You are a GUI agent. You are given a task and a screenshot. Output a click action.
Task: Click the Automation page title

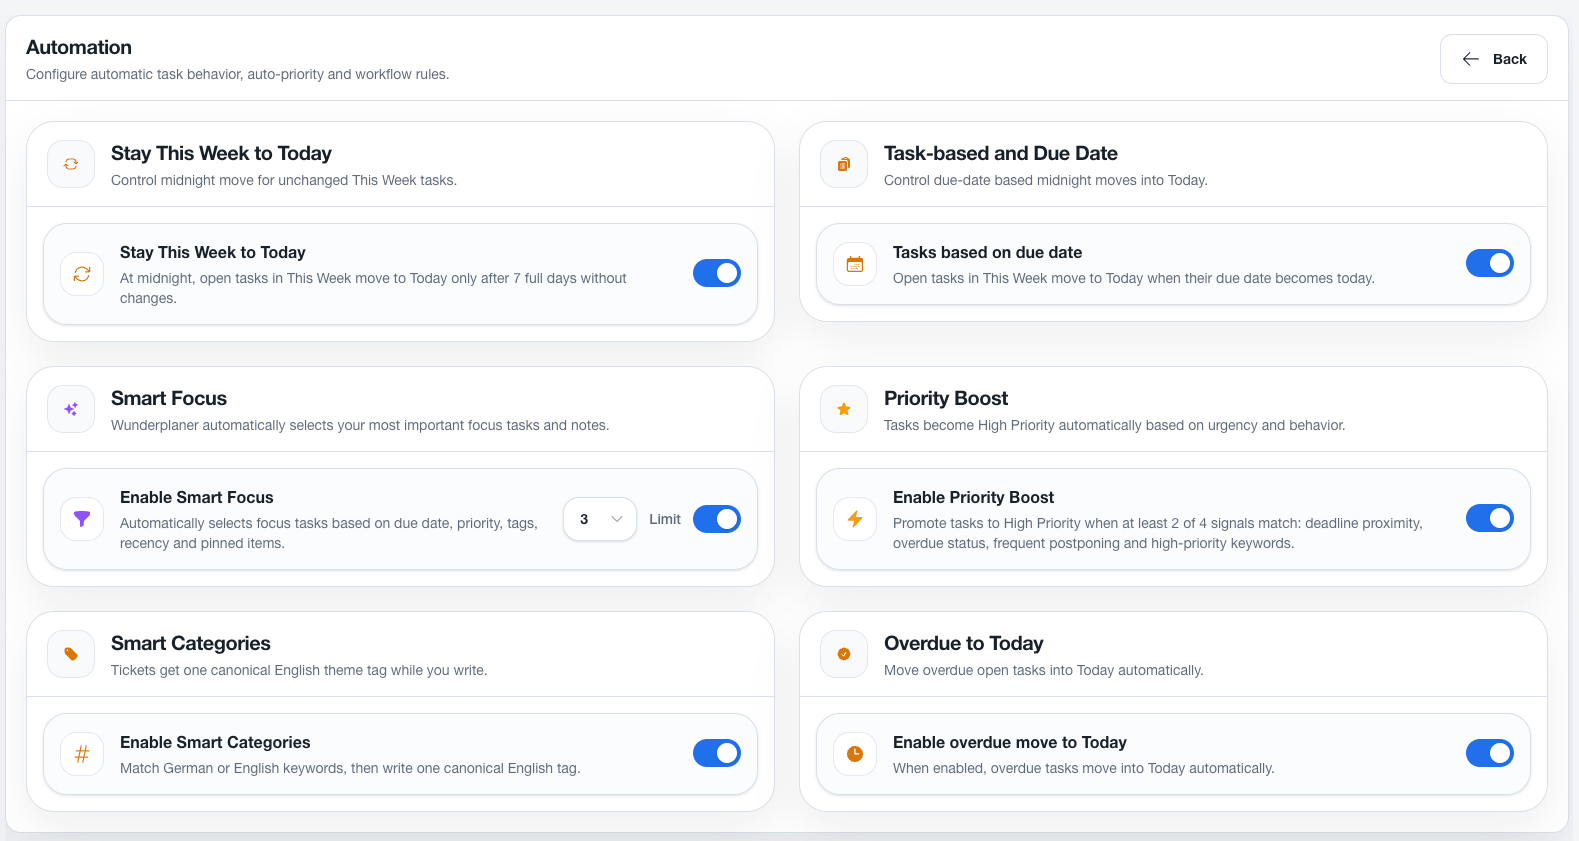79,47
